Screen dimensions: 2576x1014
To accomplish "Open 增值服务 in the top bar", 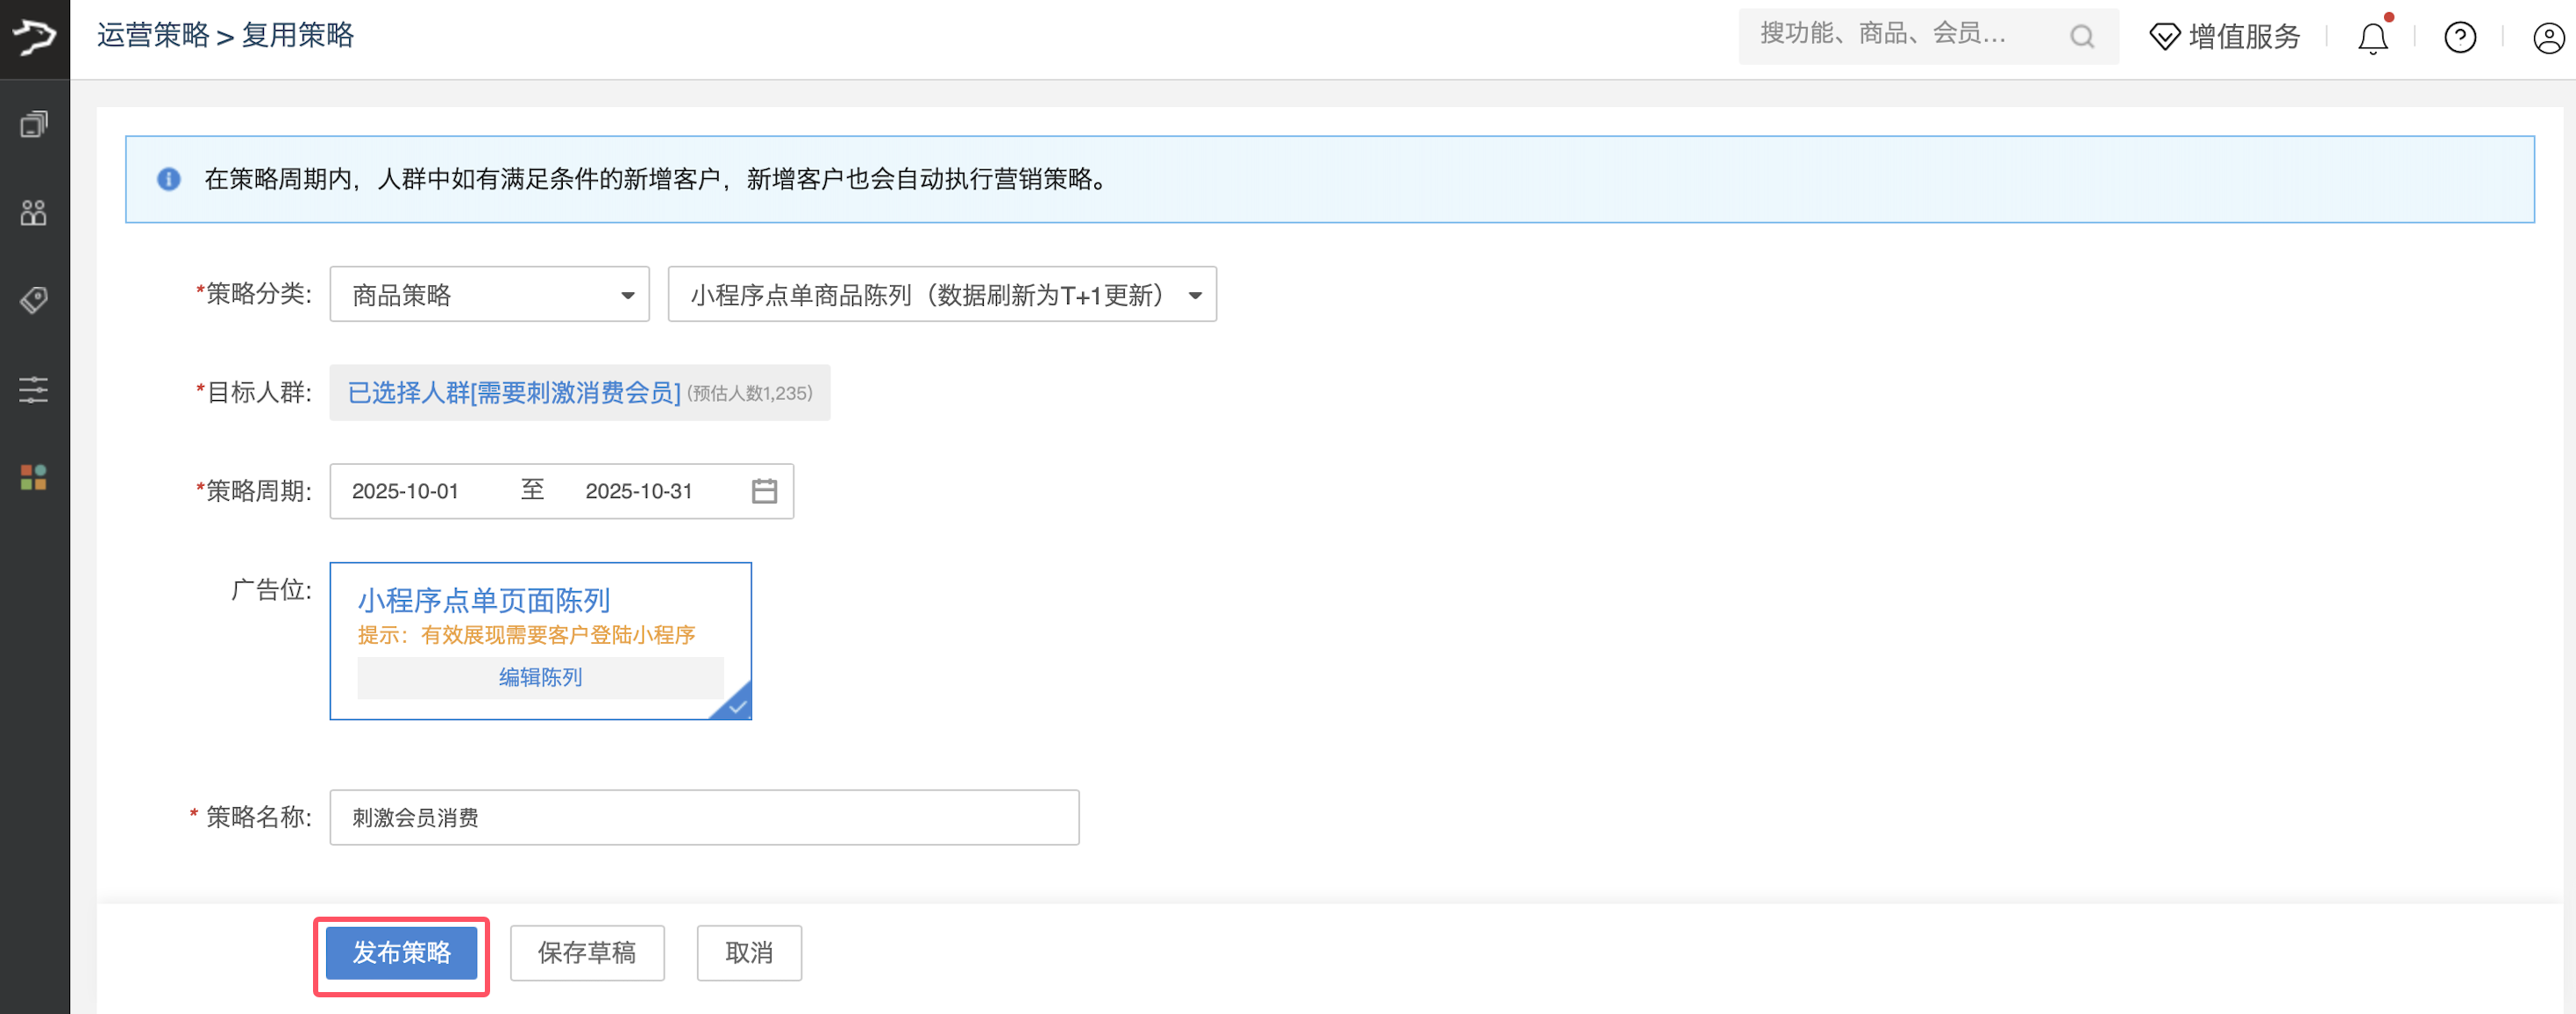I will tap(2224, 37).
